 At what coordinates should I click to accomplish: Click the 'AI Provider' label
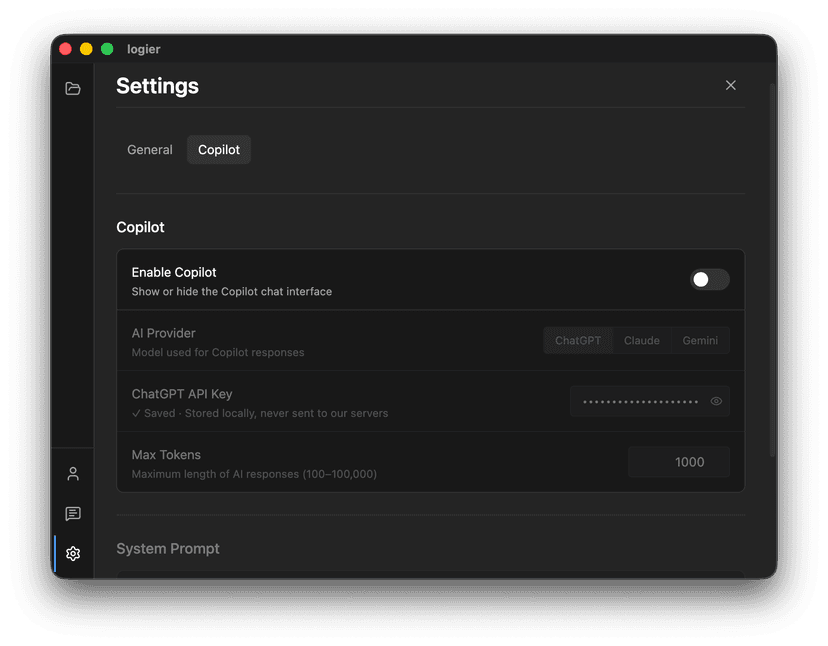click(x=163, y=333)
